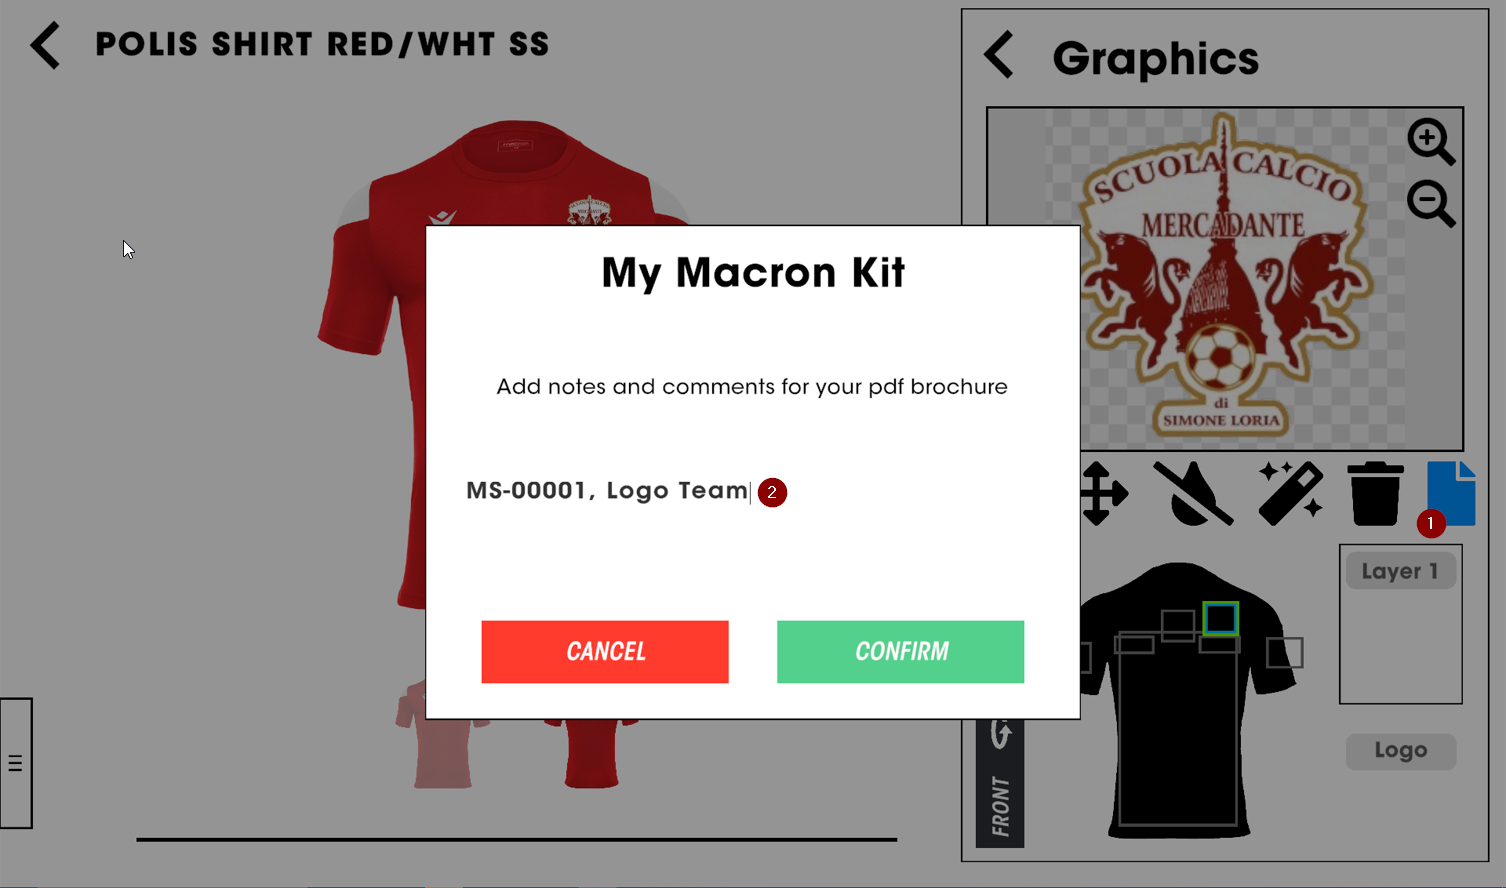The width and height of the screenshot is (1506, 888).
Task: Select the red shorts thumbnail
Action: (x=591, y=752)
